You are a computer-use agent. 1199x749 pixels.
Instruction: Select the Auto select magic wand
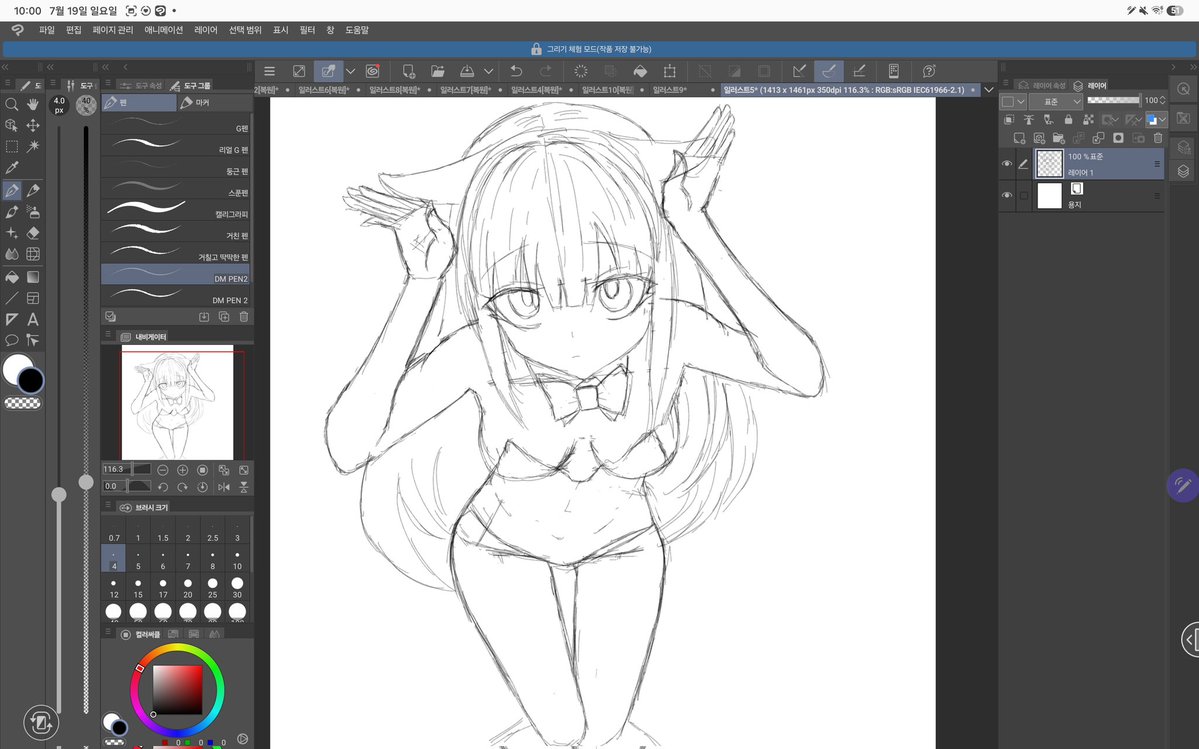coord(33,146)
